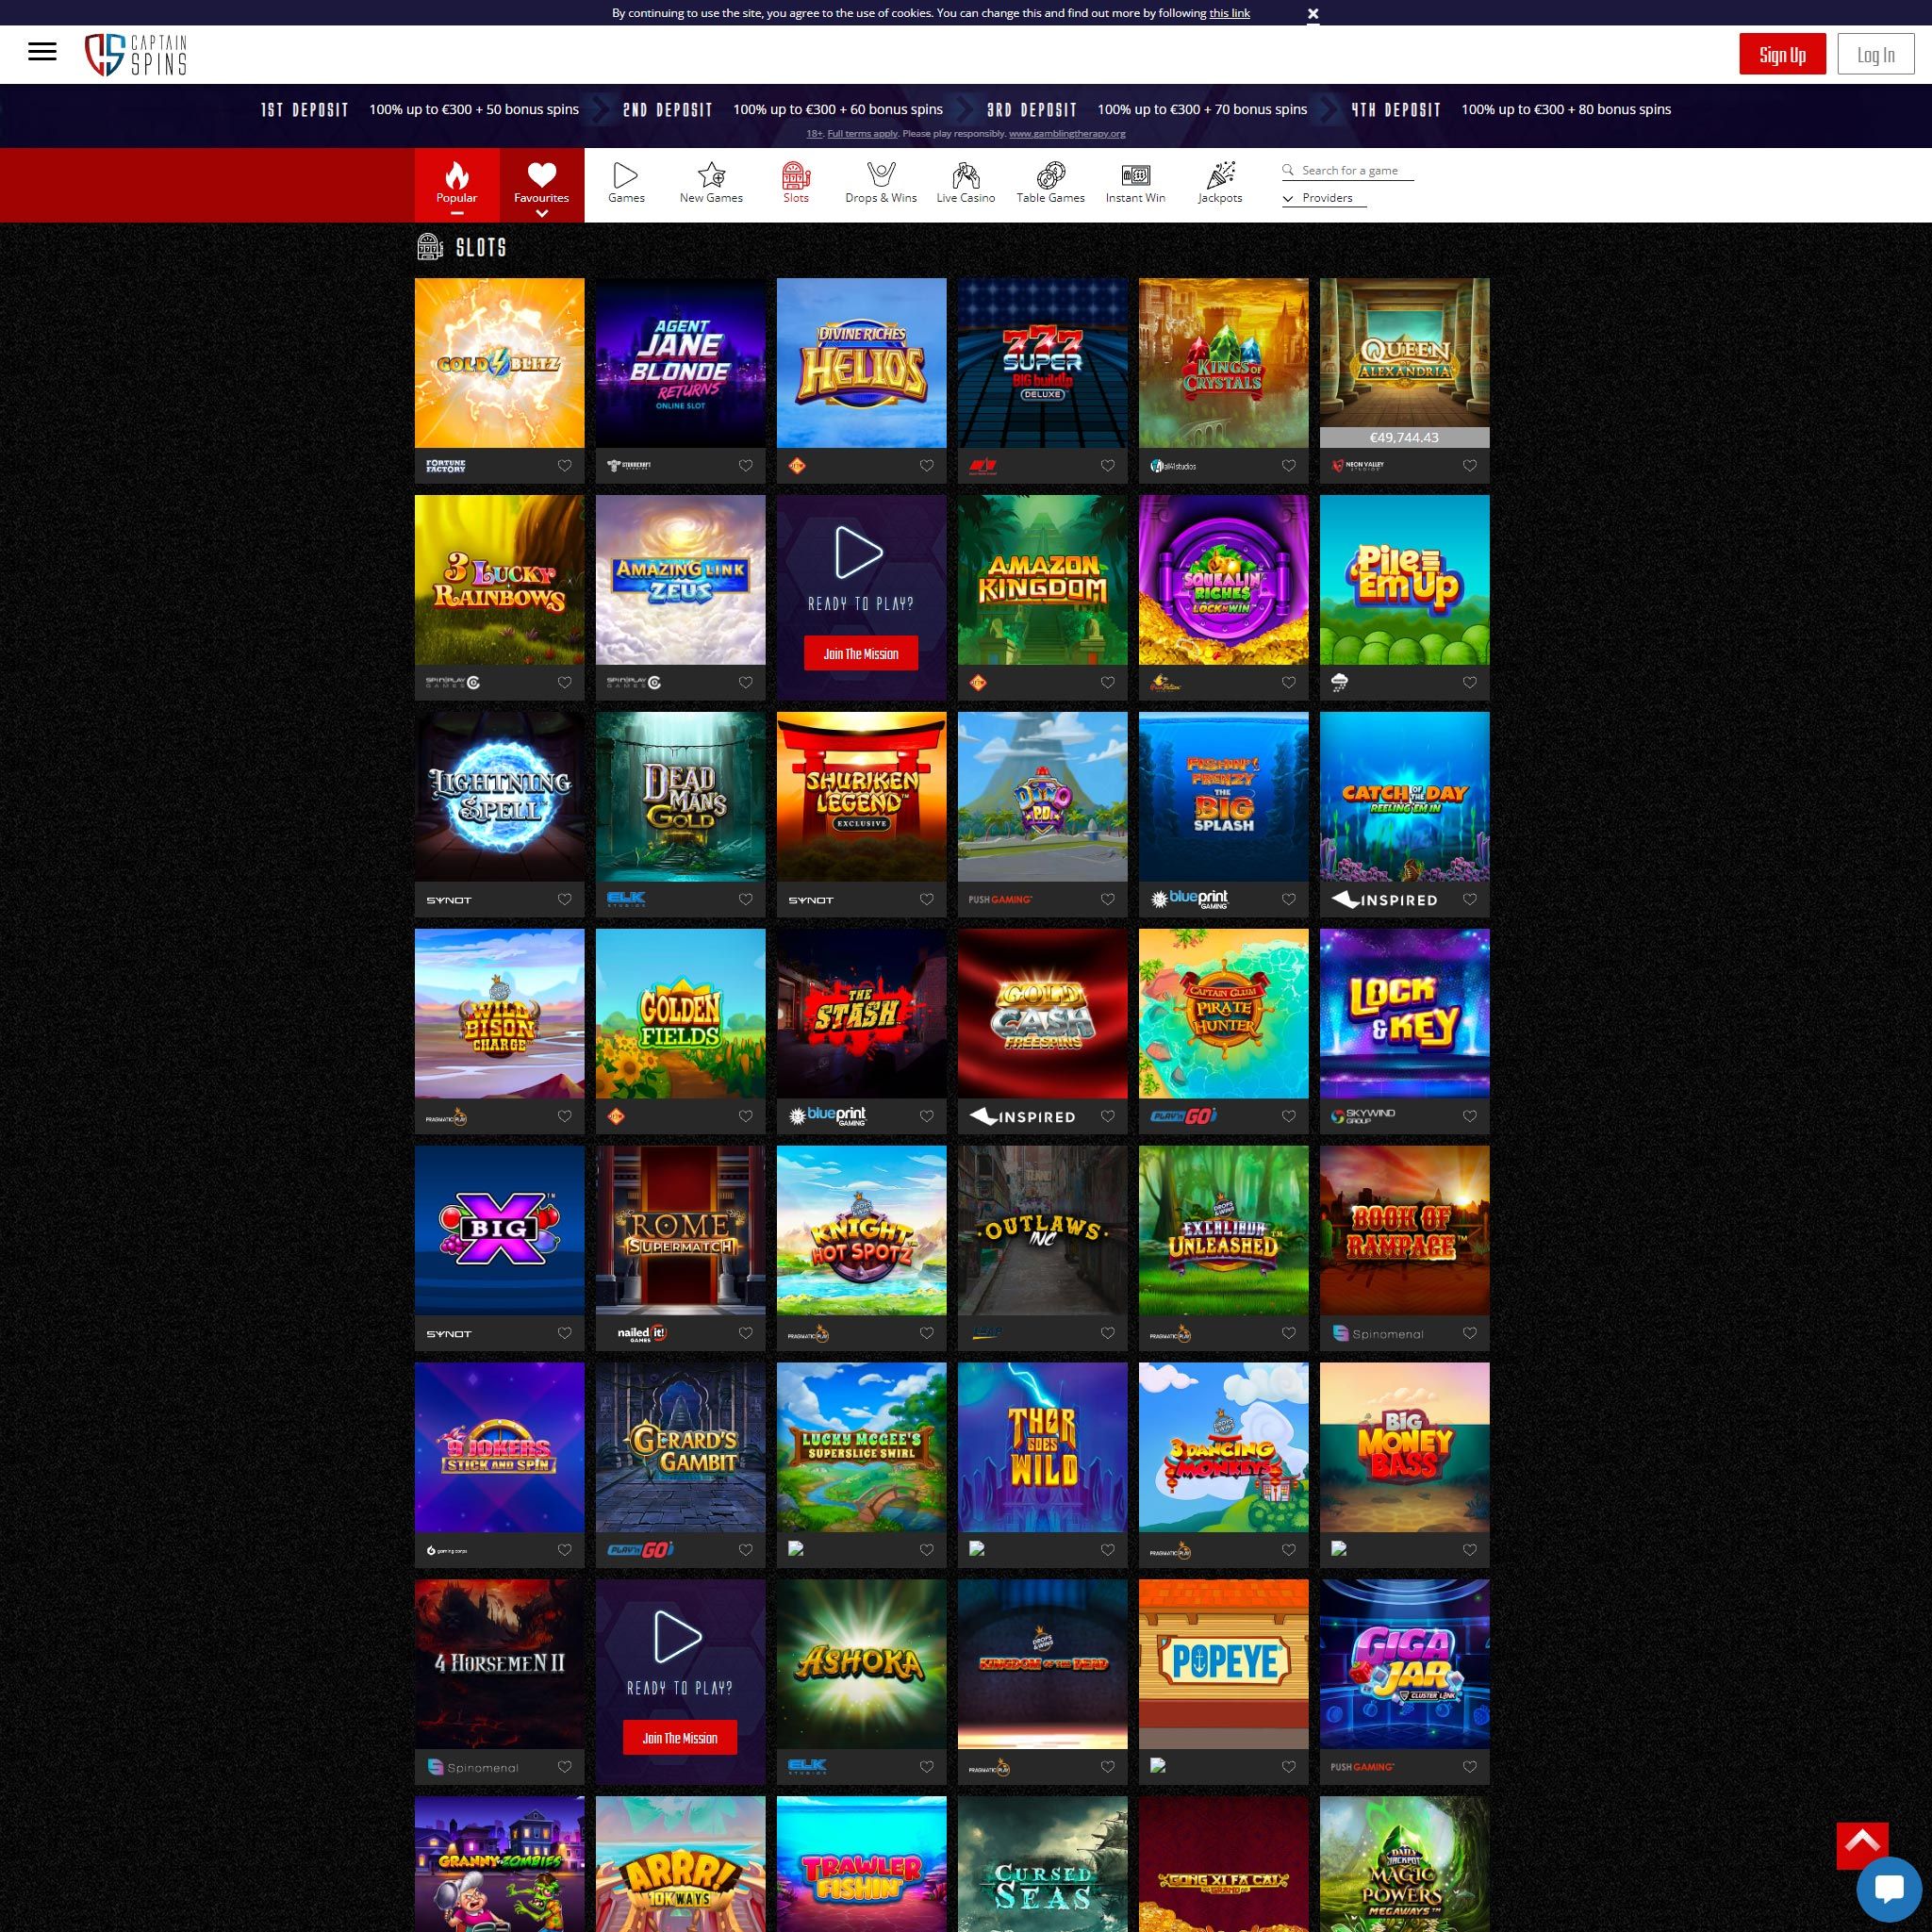This screenshot has width=1932, height=1932.
Task: Click the Search for a game field
Action: pos(1348,171)
